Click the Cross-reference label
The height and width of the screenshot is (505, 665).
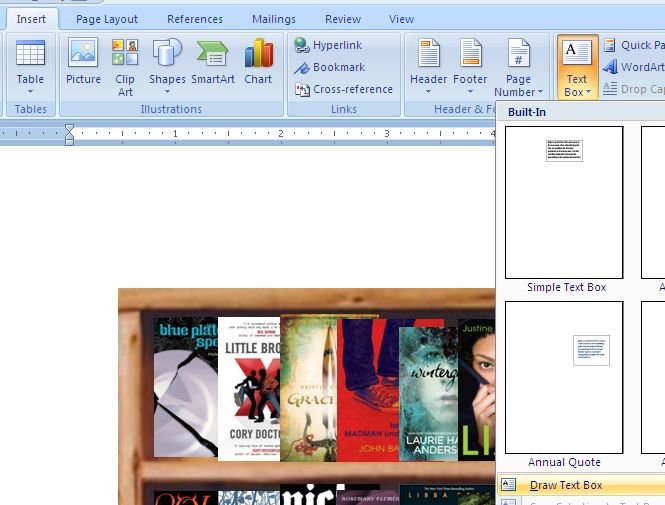[353, 89]
